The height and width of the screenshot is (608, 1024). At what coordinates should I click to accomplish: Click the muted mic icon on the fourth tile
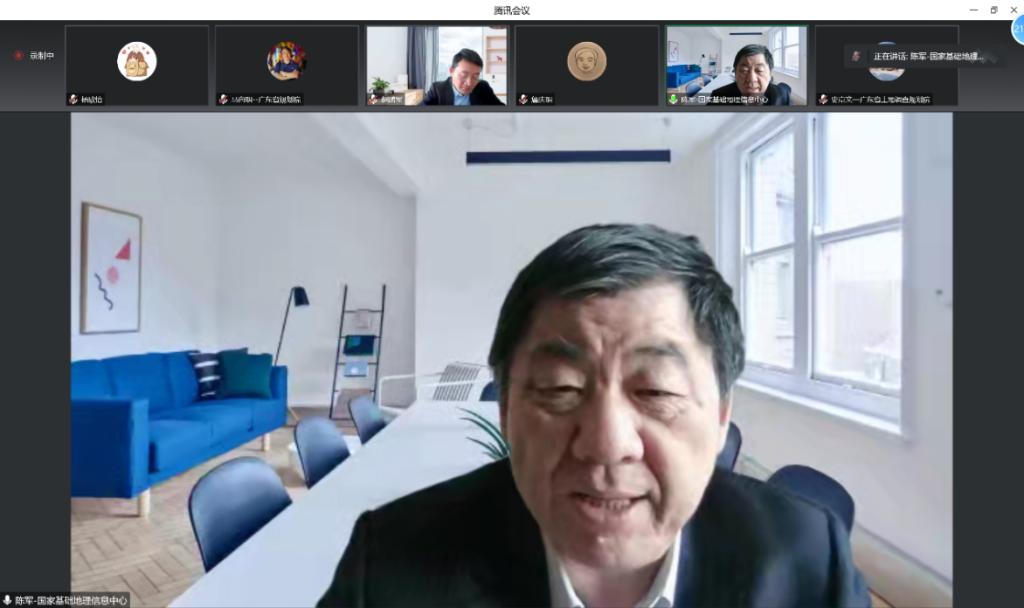(x=523, y=99)
